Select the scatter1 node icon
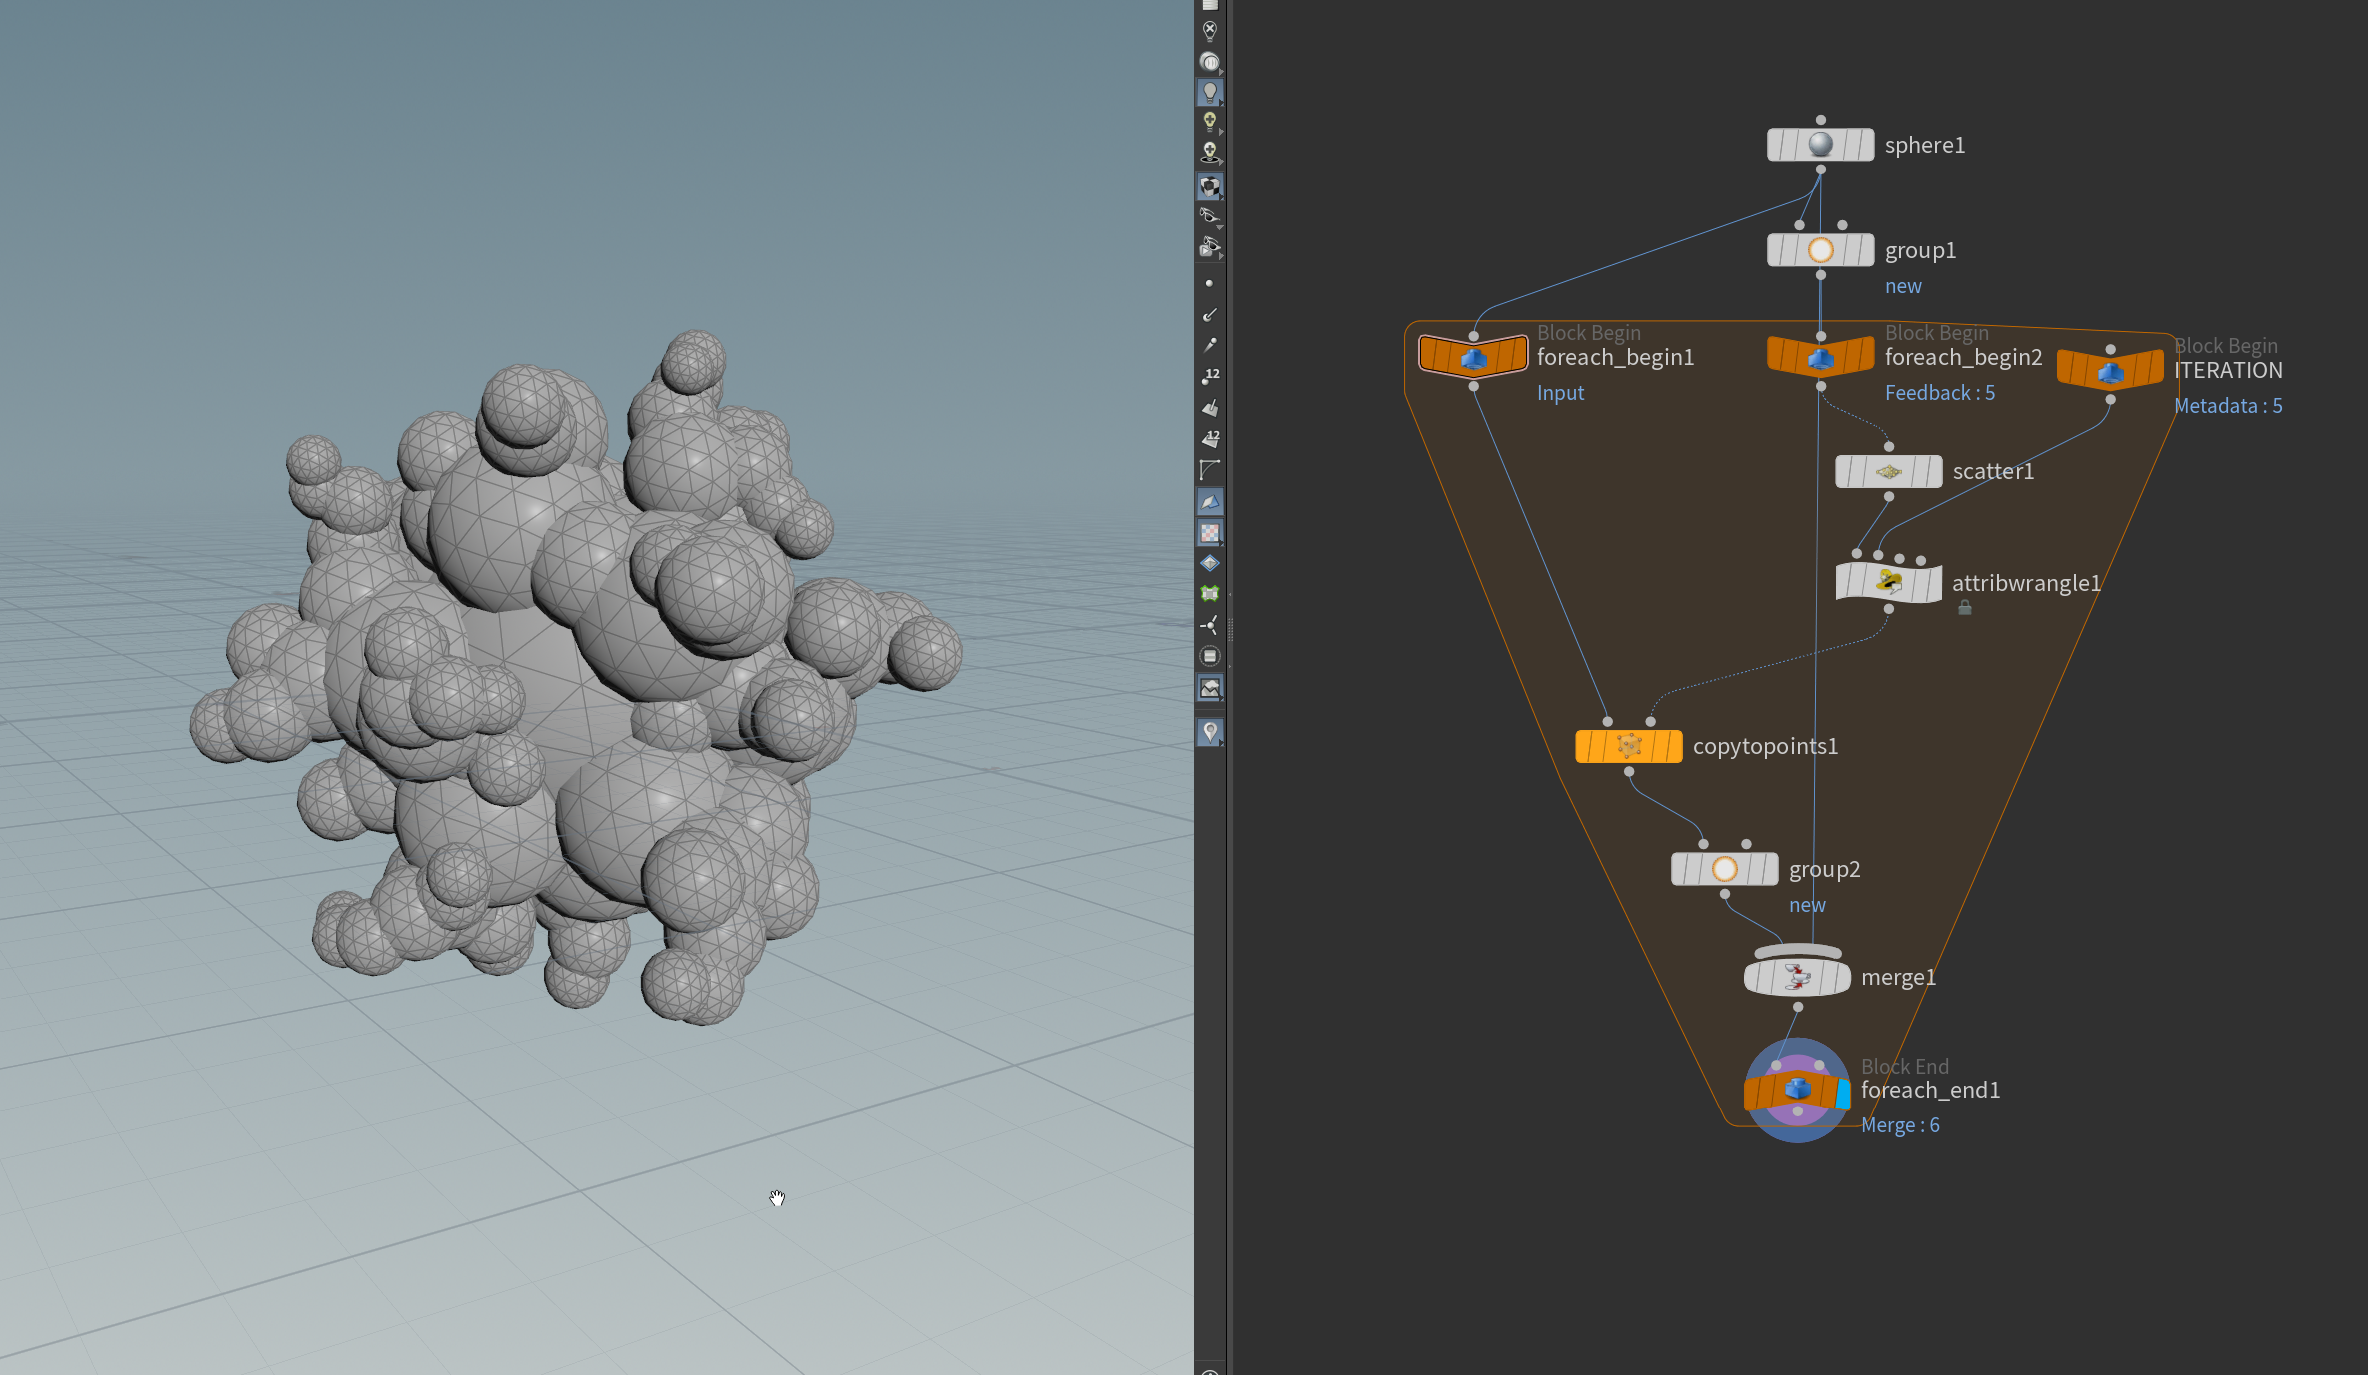This screenshot has height=1375, width=2368. coord(1889,471)
